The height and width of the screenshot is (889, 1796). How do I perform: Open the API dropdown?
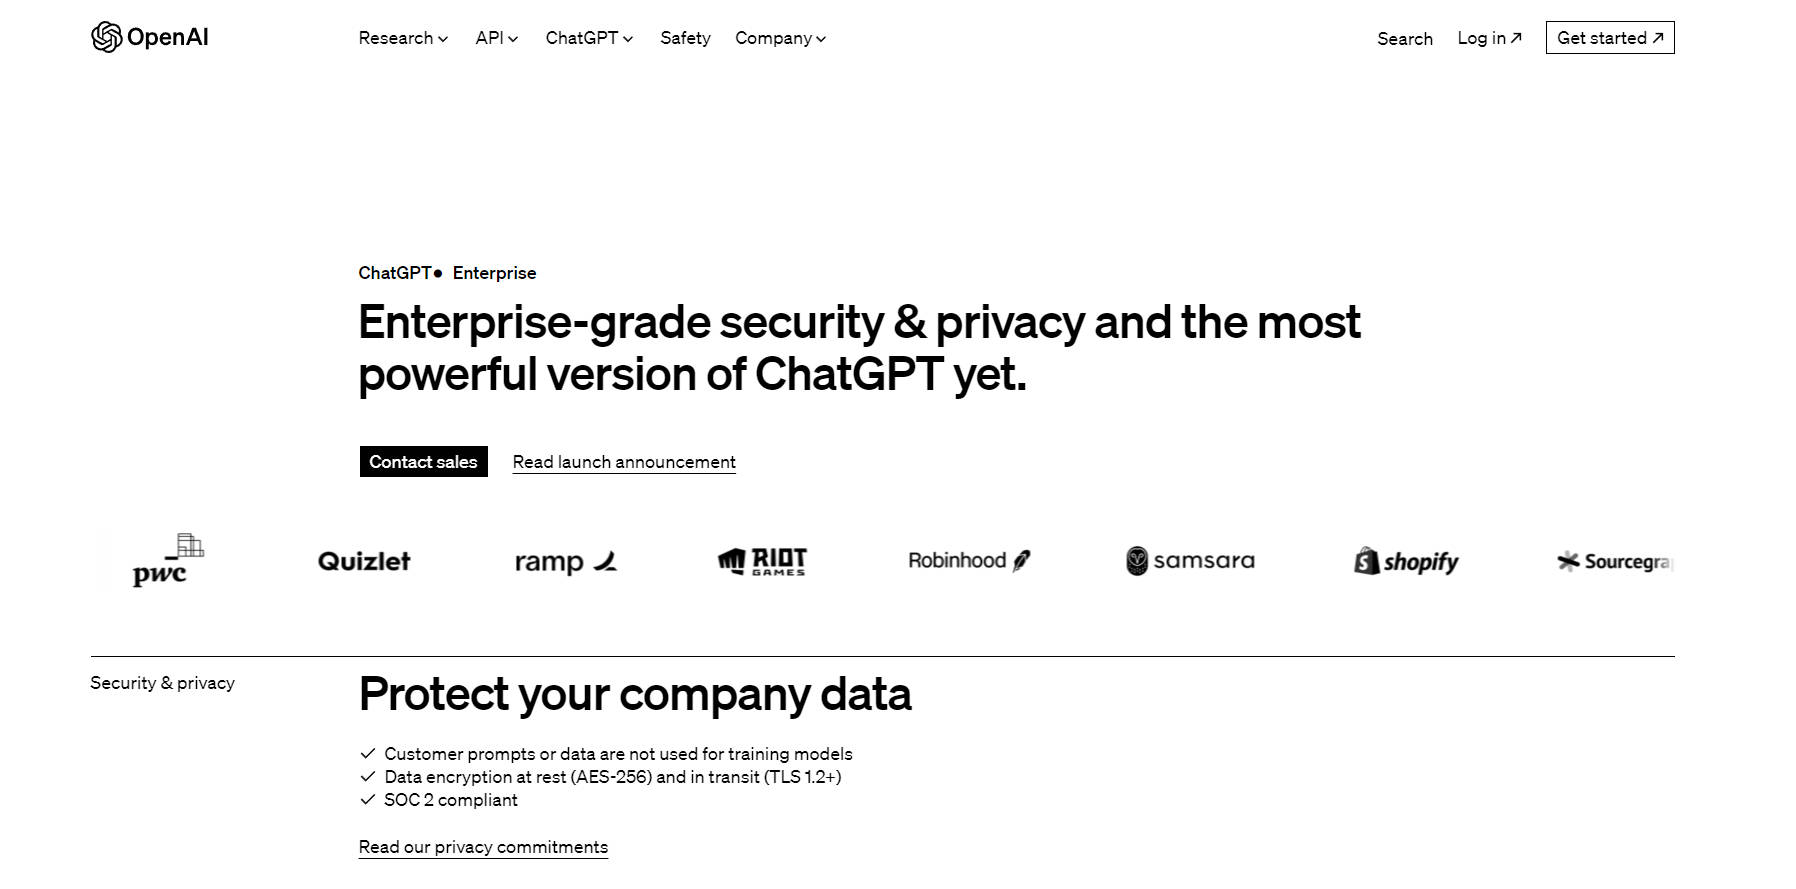coord(496,38)
